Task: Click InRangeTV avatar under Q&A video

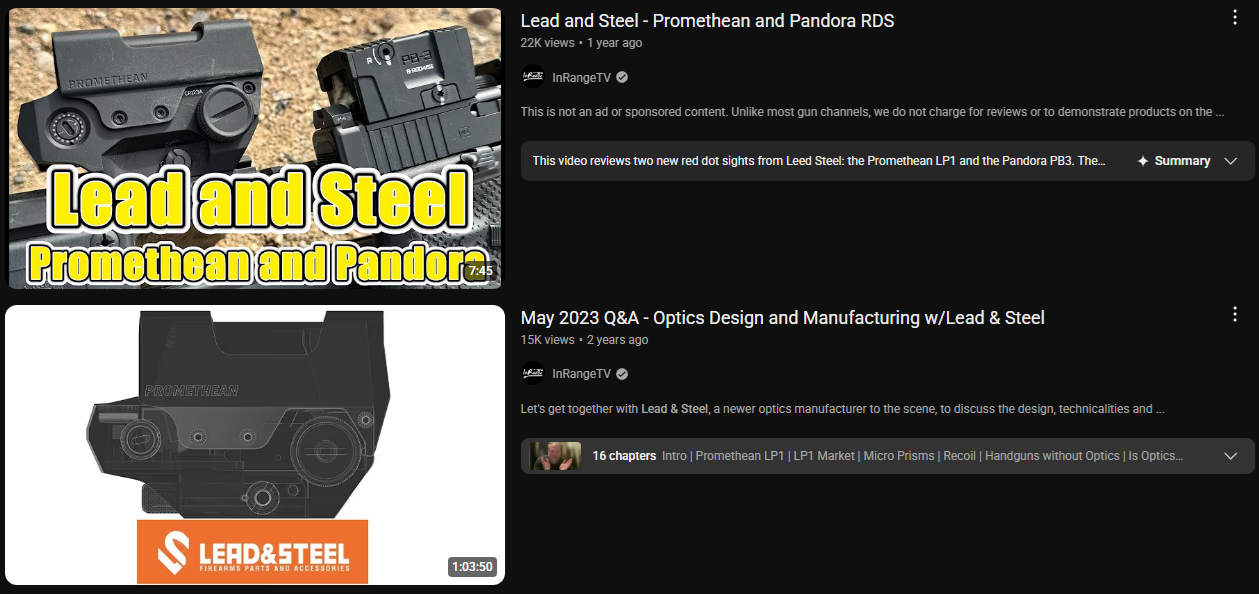Action: [533, 374]
